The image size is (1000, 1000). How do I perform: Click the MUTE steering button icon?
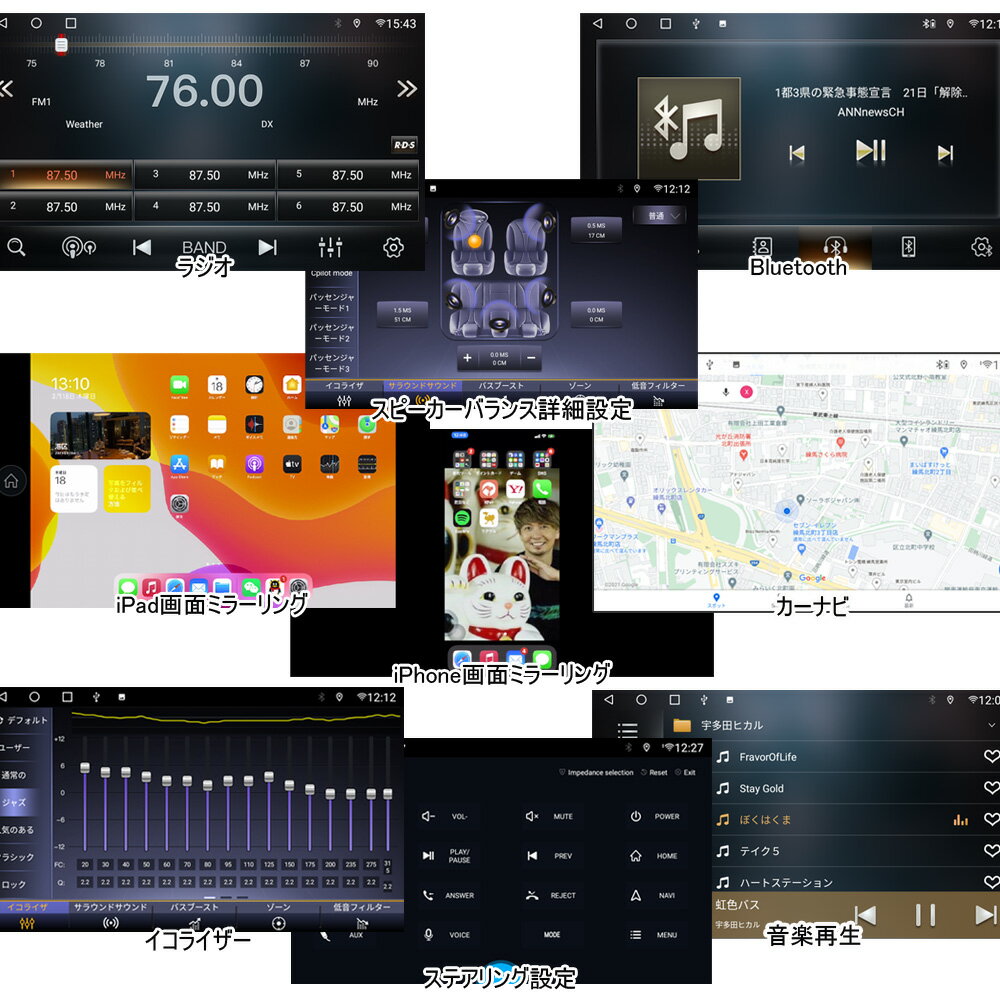click(x=533, y=816)
